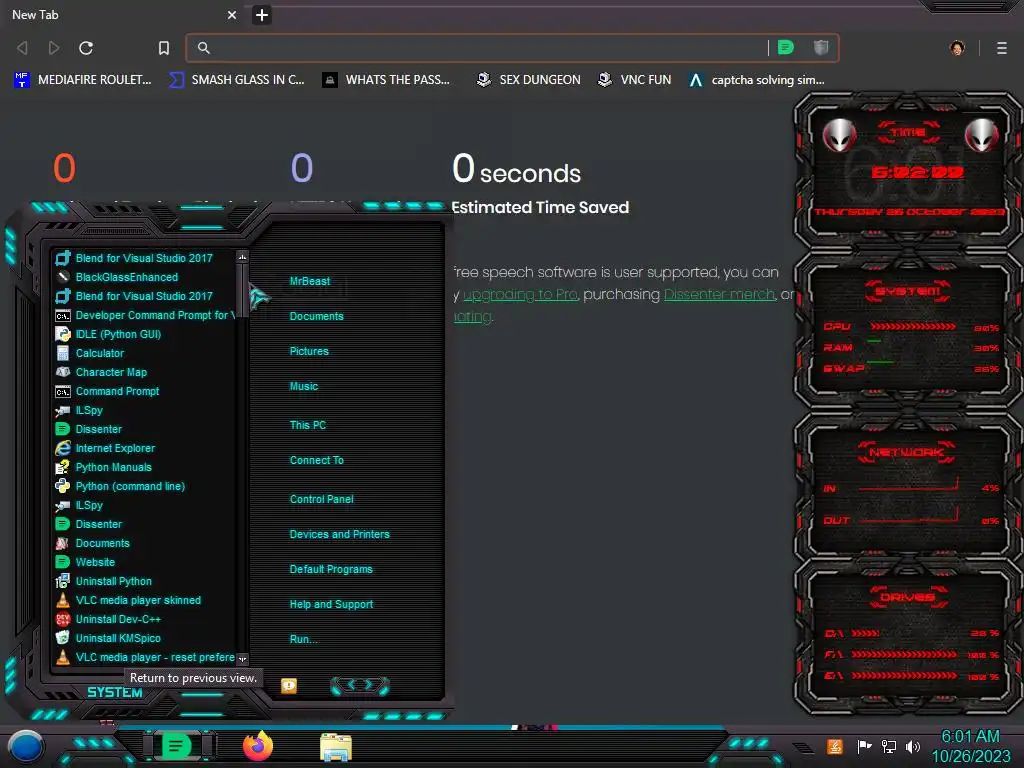Open Pictures from start menu

[x=309, y=351]
